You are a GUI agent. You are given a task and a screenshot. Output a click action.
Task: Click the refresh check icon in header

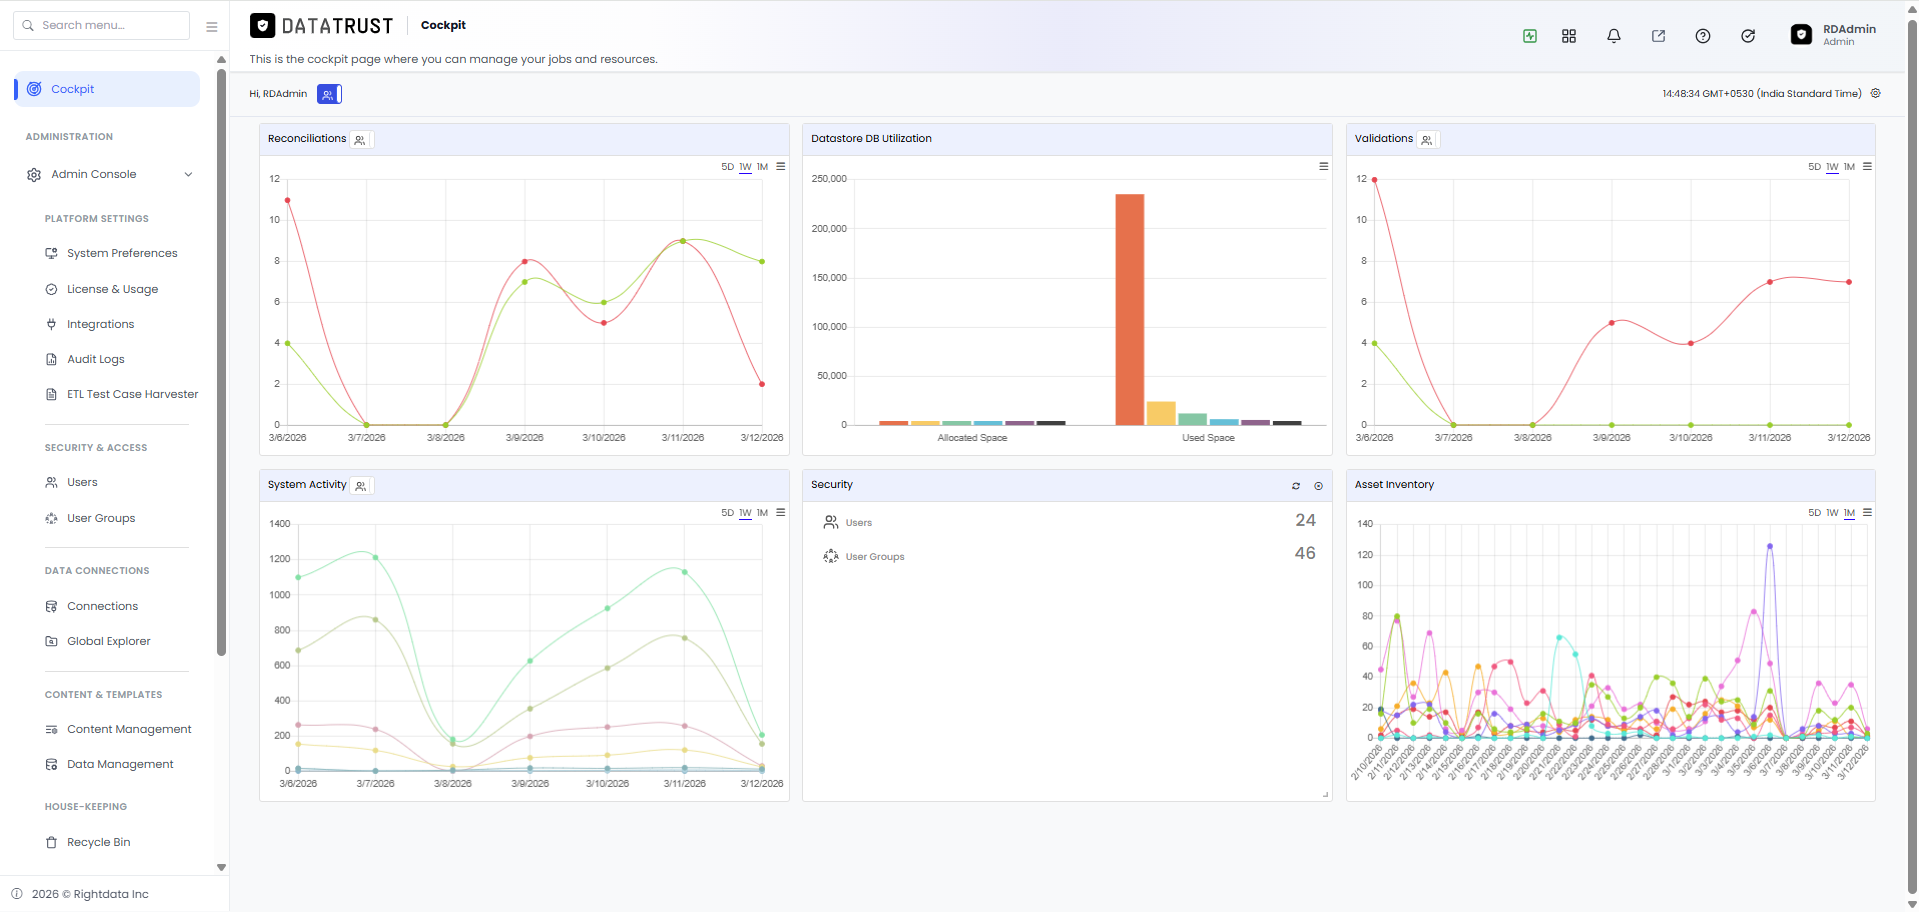click(1748, 36)
